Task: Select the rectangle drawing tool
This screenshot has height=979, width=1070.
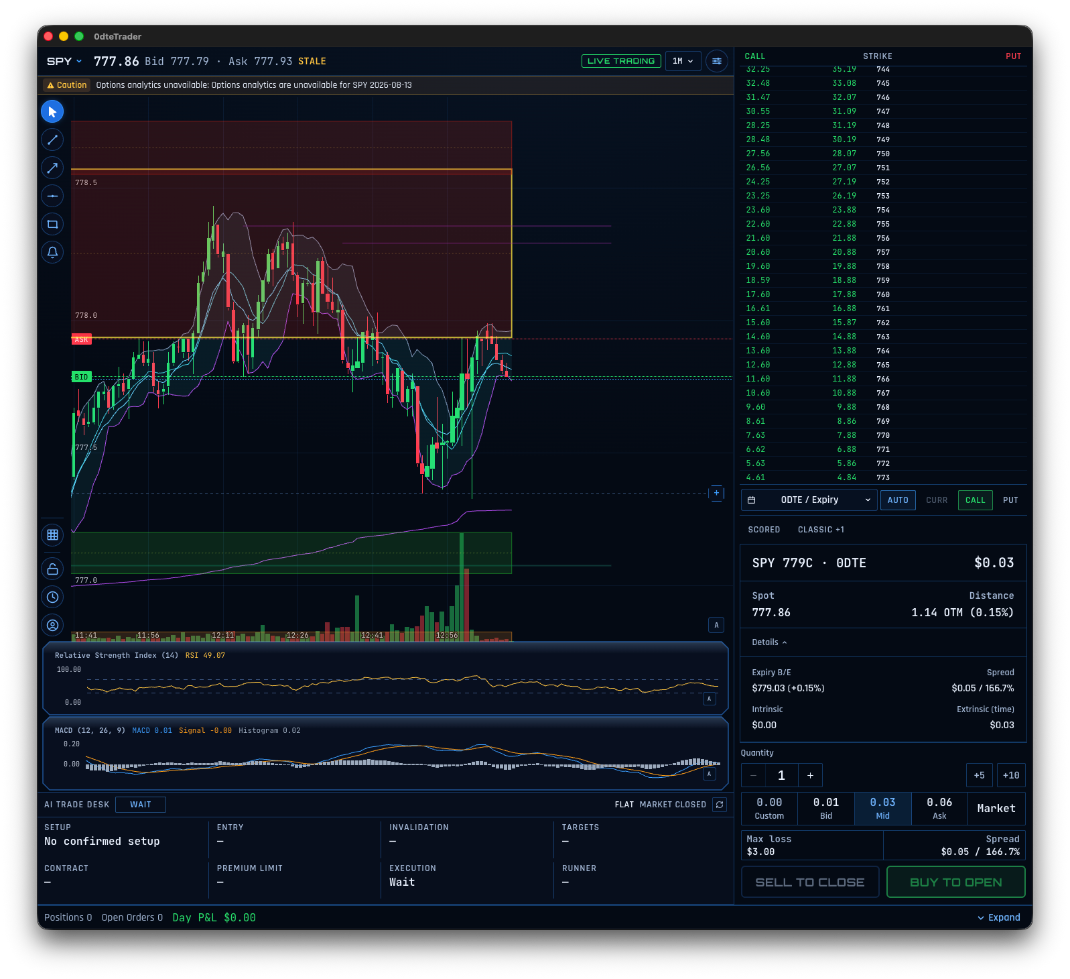Action: tap(53, 224)
